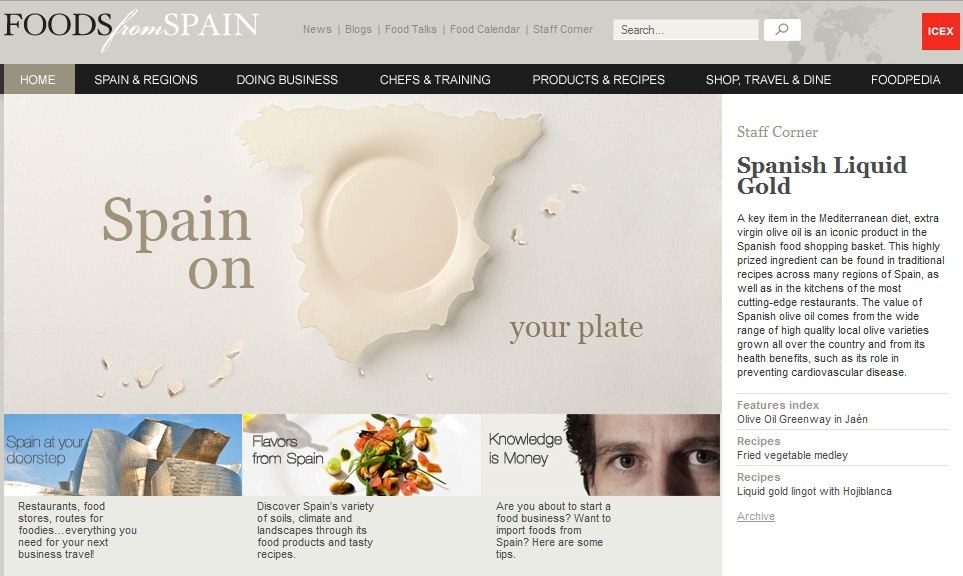Open the Chefs & Training menu
Image resolution: width=963 pixels, height=576 pixels.
[435, 79]
